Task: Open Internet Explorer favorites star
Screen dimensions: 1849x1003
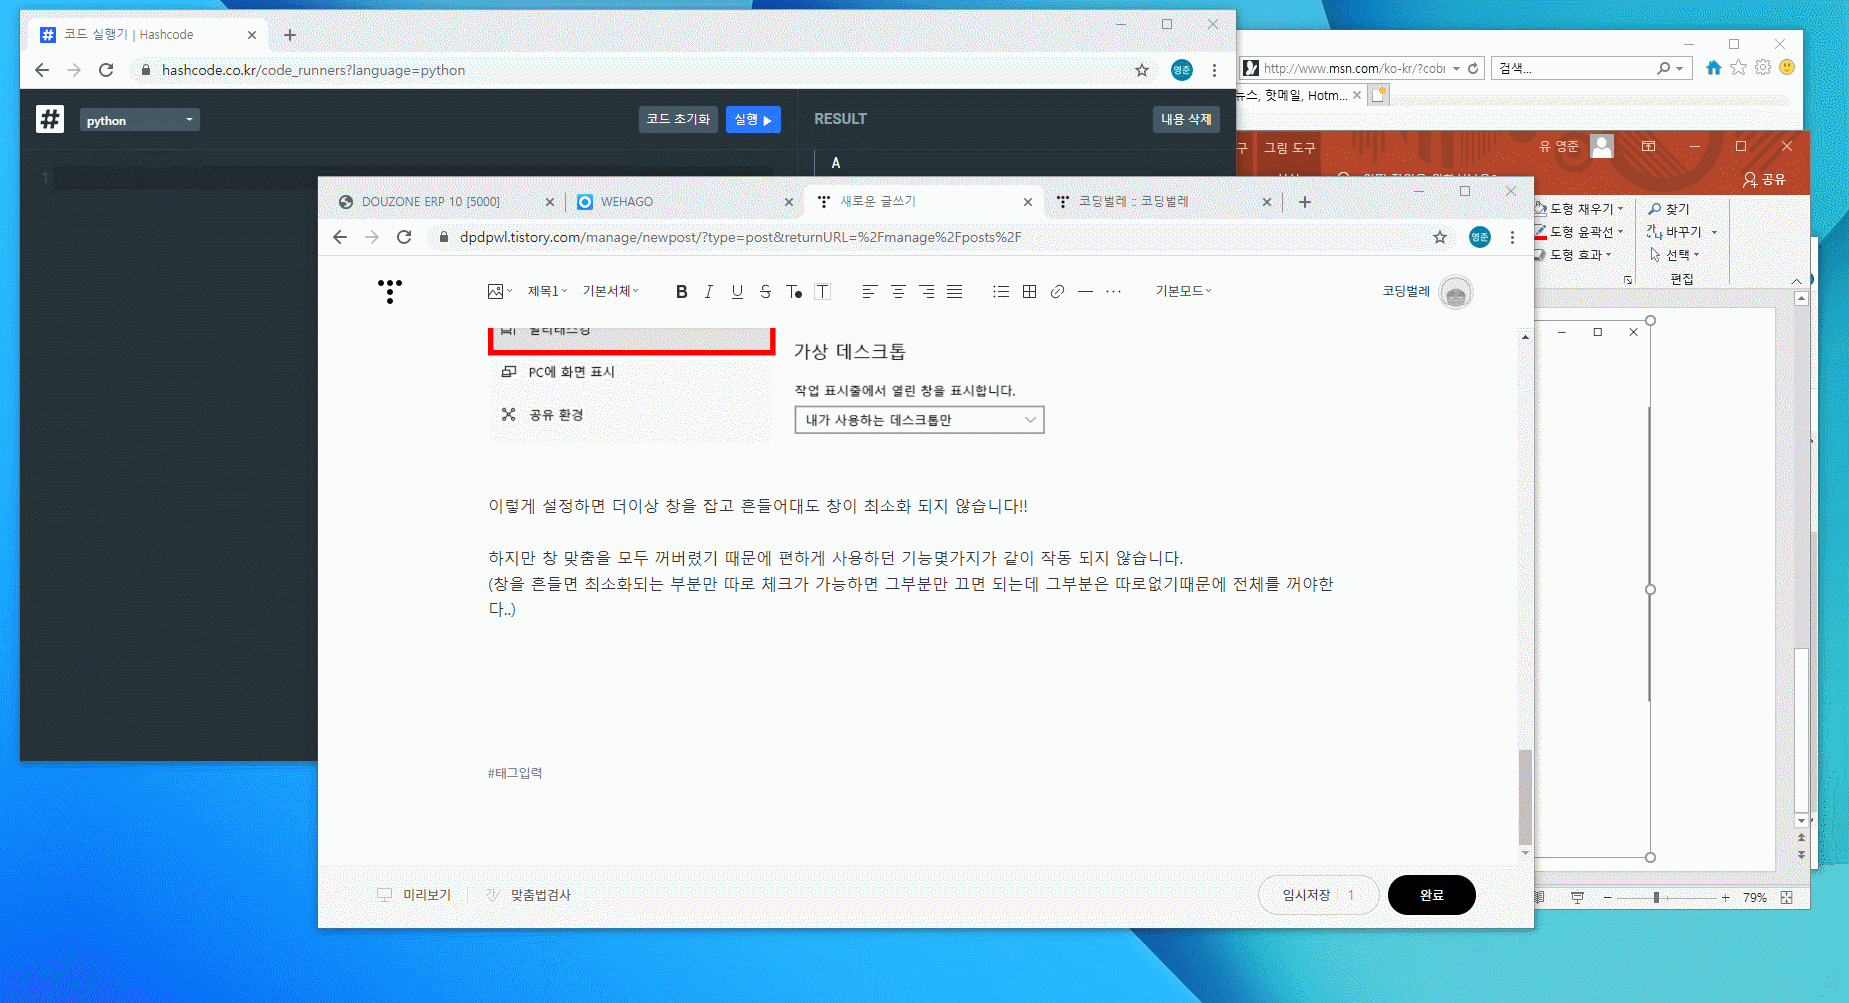Action: coord(1739,67)
